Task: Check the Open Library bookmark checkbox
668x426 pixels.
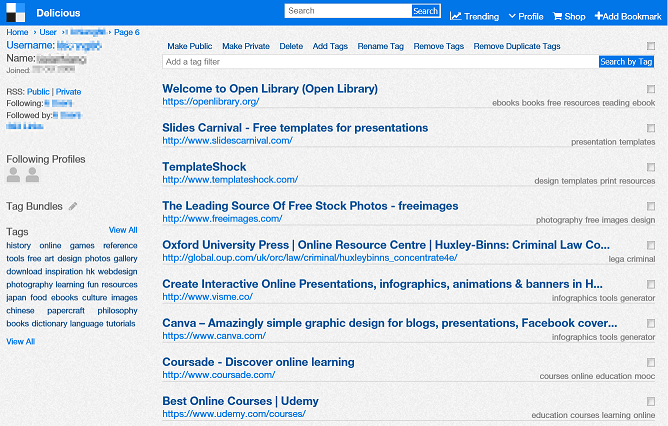Action: (x=651, y=89)
